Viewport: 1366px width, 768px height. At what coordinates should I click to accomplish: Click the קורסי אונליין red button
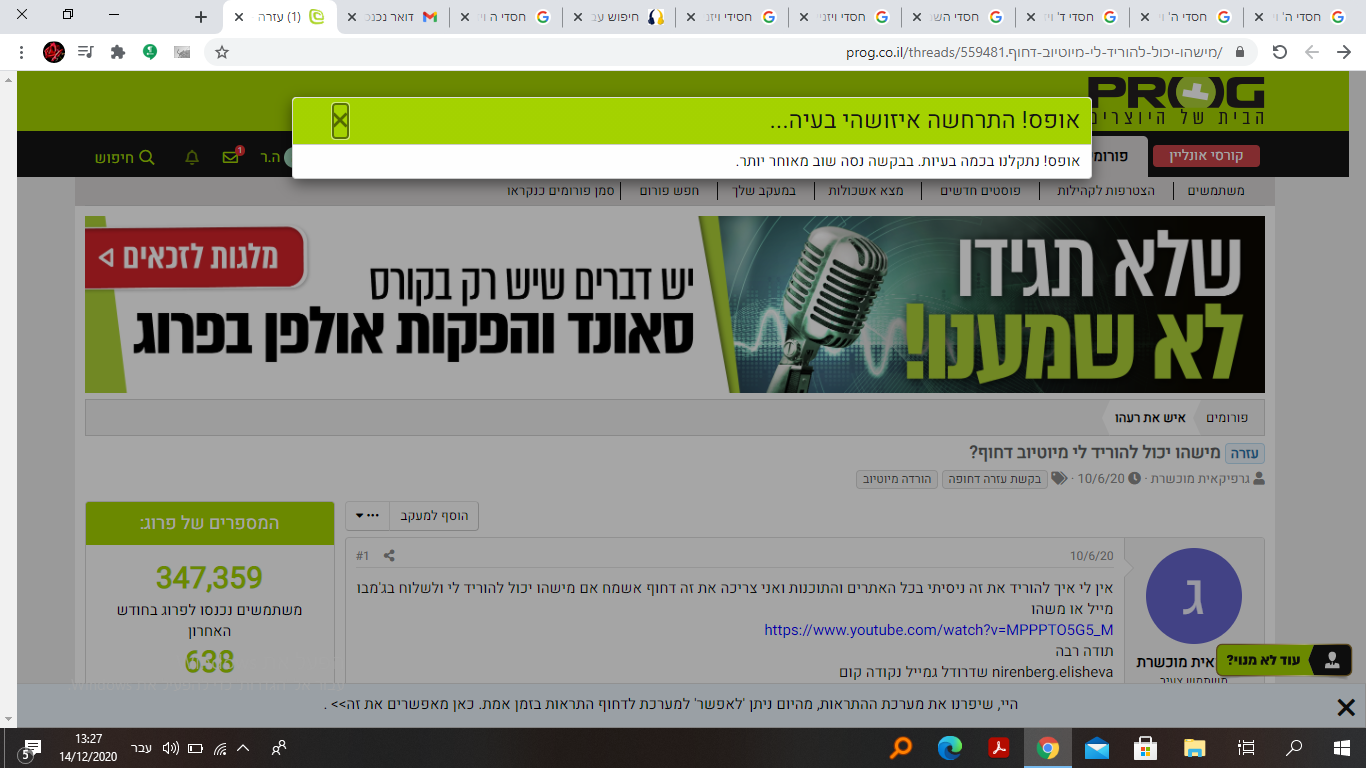click(1206, 157)
